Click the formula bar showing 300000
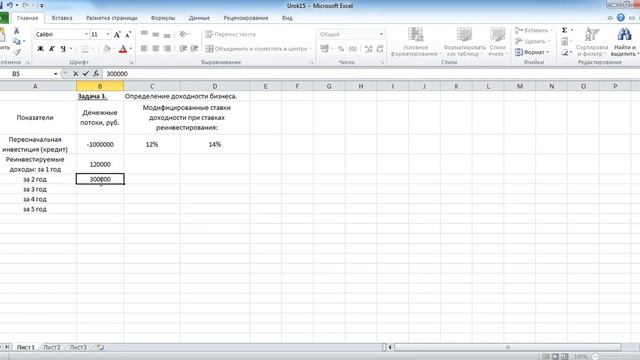 click(371, 74)
